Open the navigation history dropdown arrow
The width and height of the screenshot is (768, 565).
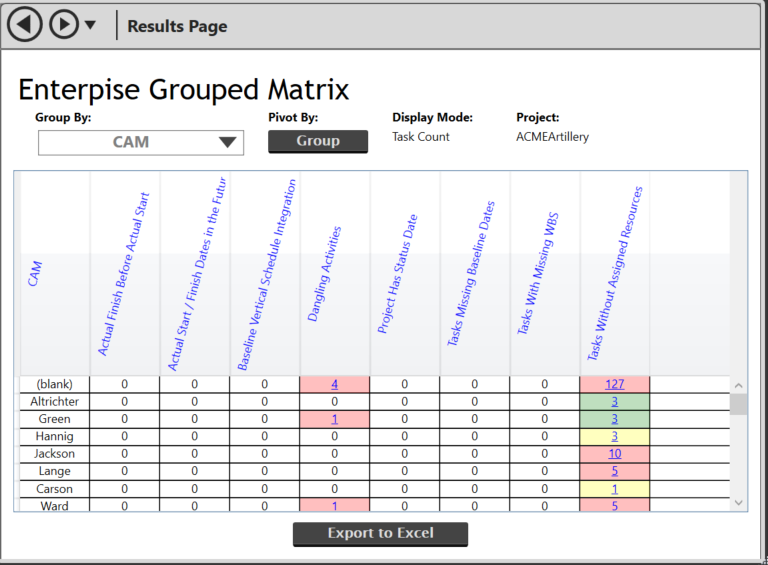pyautogui.click(x=91, y=25)
